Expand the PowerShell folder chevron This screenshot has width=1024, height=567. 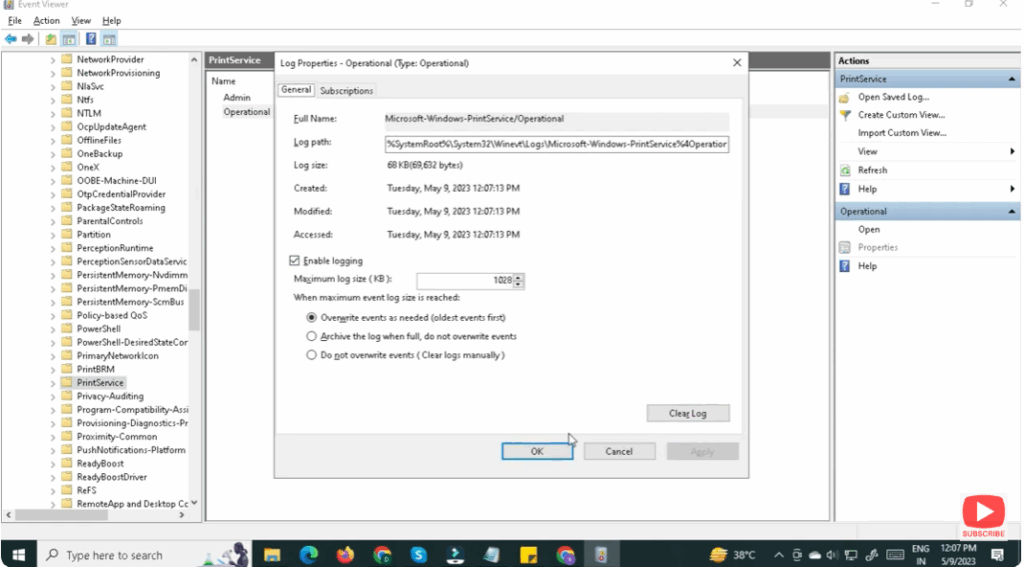52,329
